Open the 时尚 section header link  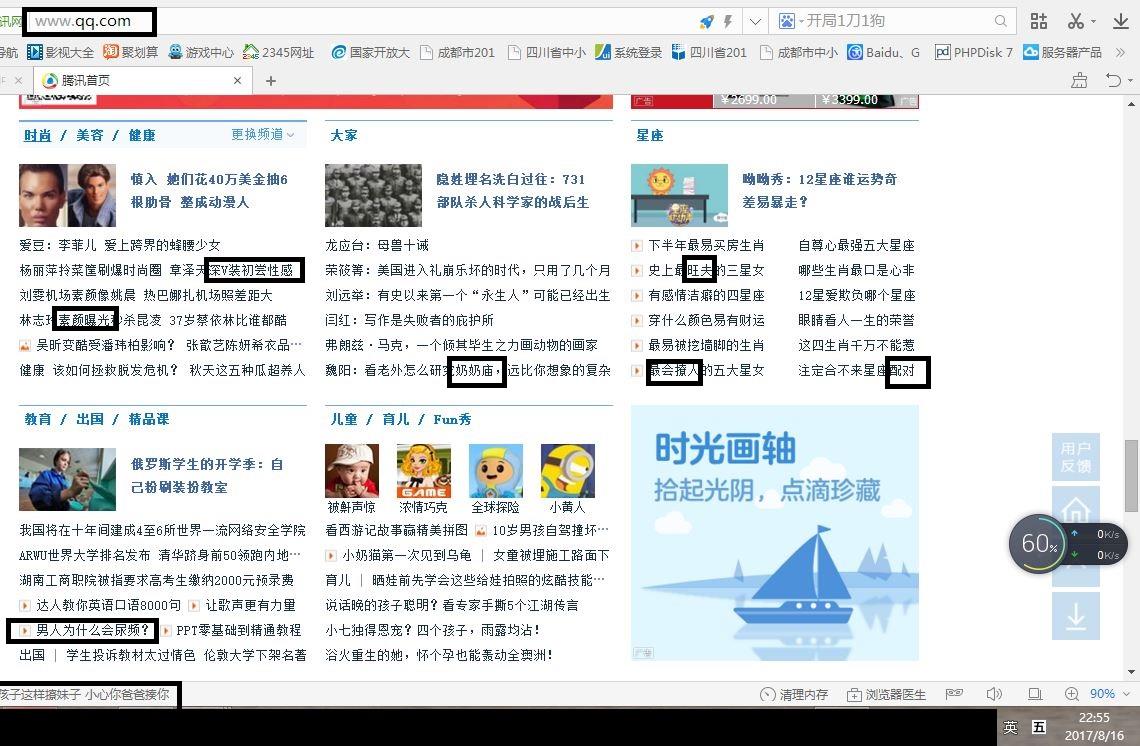coord(38,135)
